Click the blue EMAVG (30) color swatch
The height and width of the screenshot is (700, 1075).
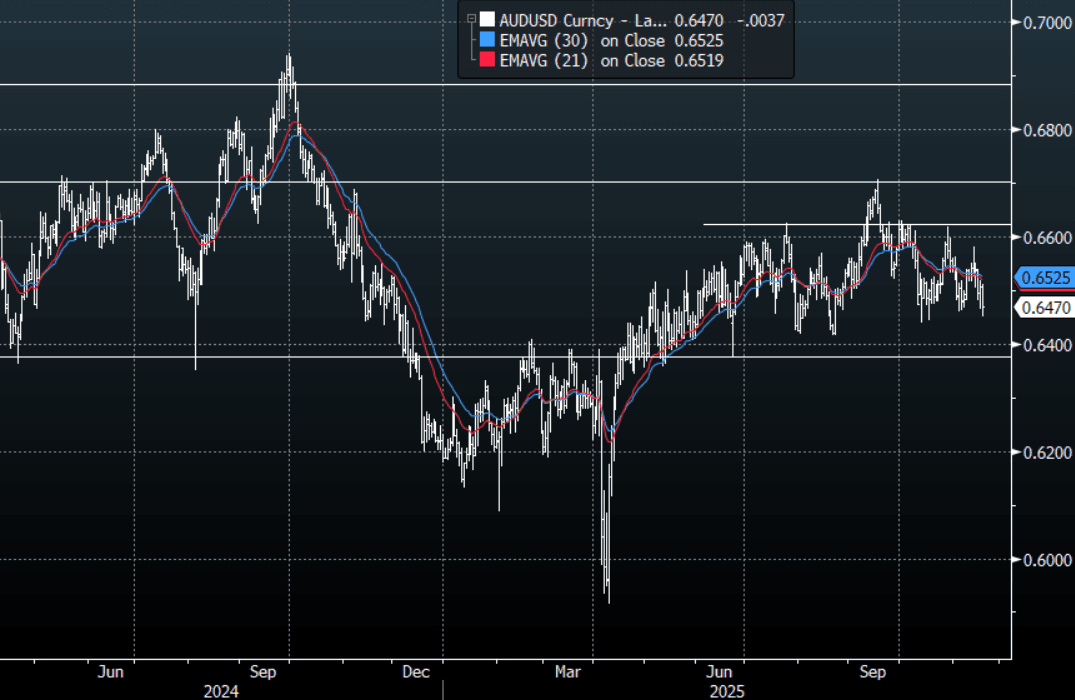(x=487, y=40)
